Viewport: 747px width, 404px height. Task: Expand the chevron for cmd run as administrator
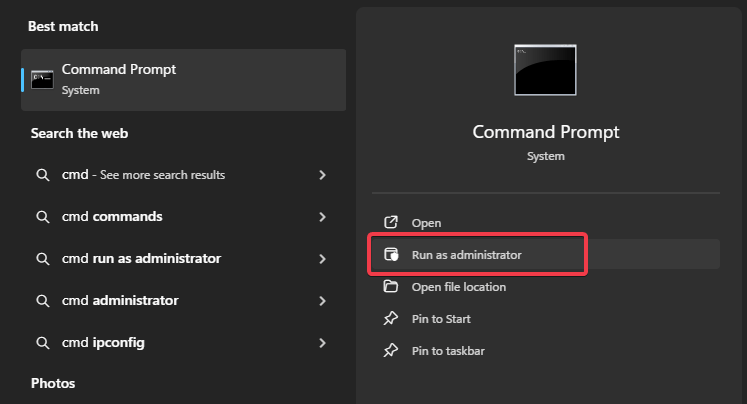(322, 259)
